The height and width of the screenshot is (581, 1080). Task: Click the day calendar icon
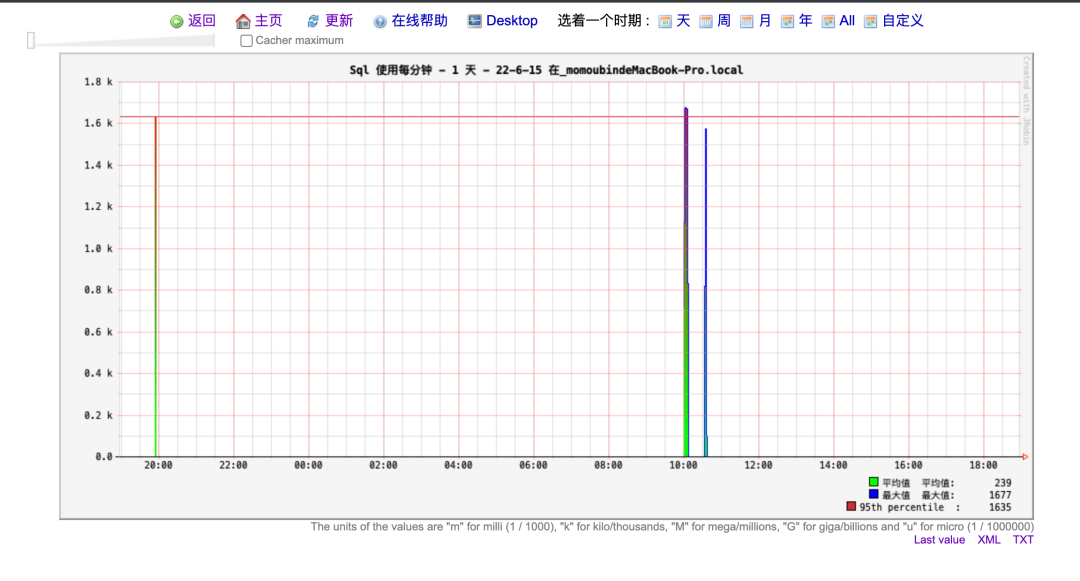tap(665, 21)
